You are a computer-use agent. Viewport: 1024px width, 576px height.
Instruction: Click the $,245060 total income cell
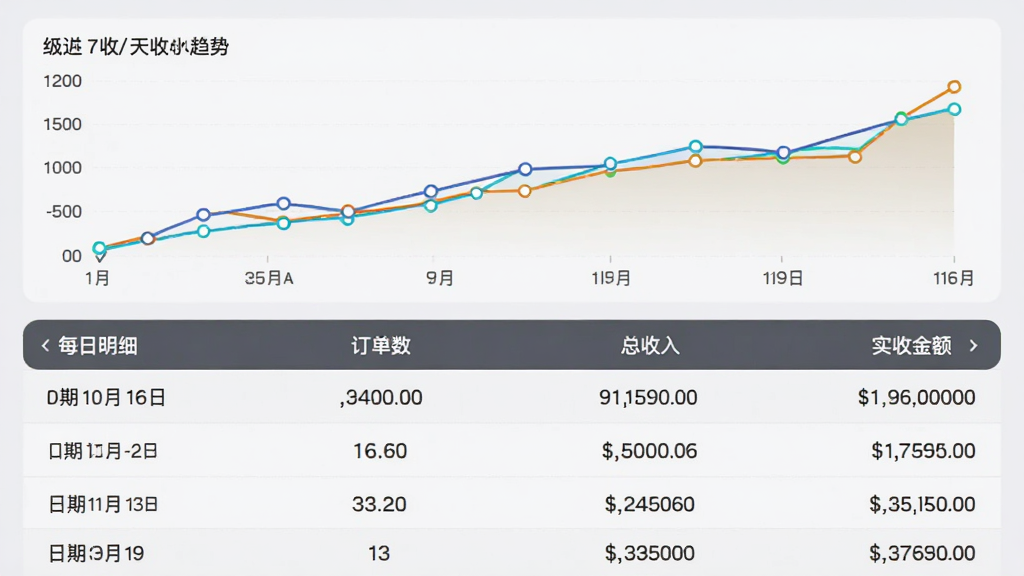[x=650, y=504]
